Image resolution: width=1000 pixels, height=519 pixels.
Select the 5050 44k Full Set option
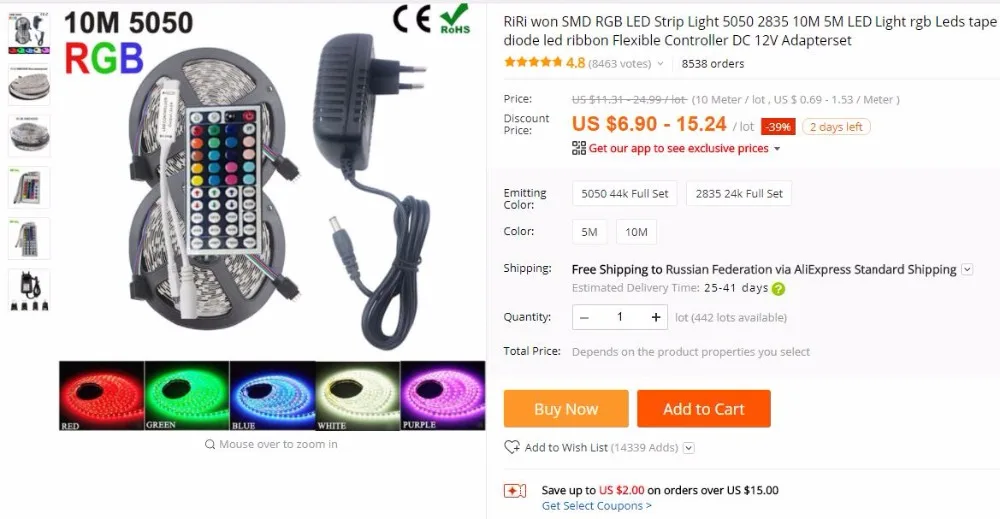point(624,194)
